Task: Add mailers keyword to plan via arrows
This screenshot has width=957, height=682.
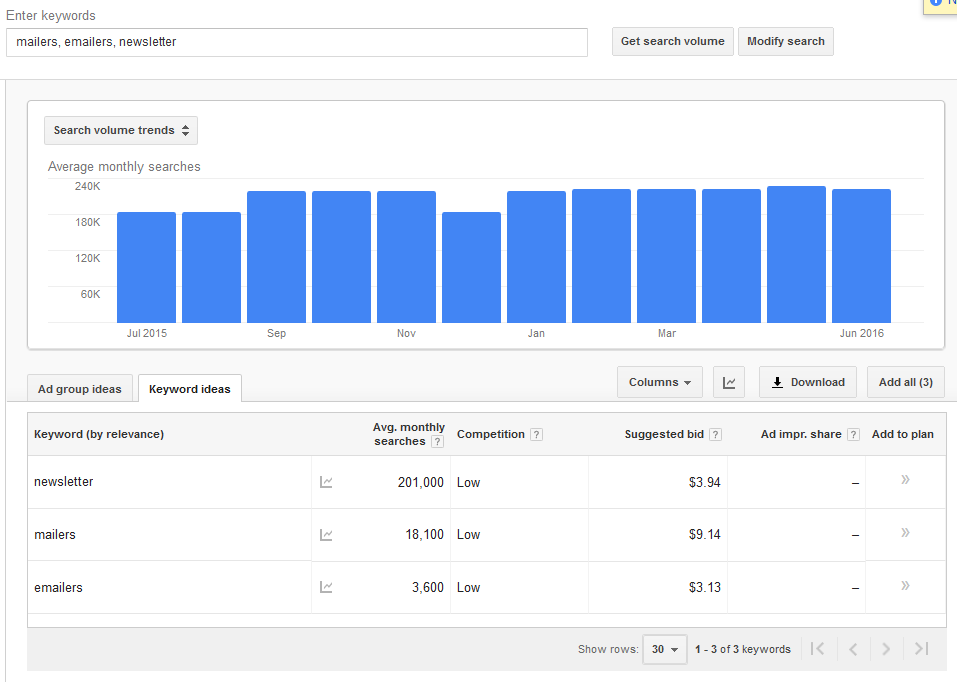Action: [905, 533]
